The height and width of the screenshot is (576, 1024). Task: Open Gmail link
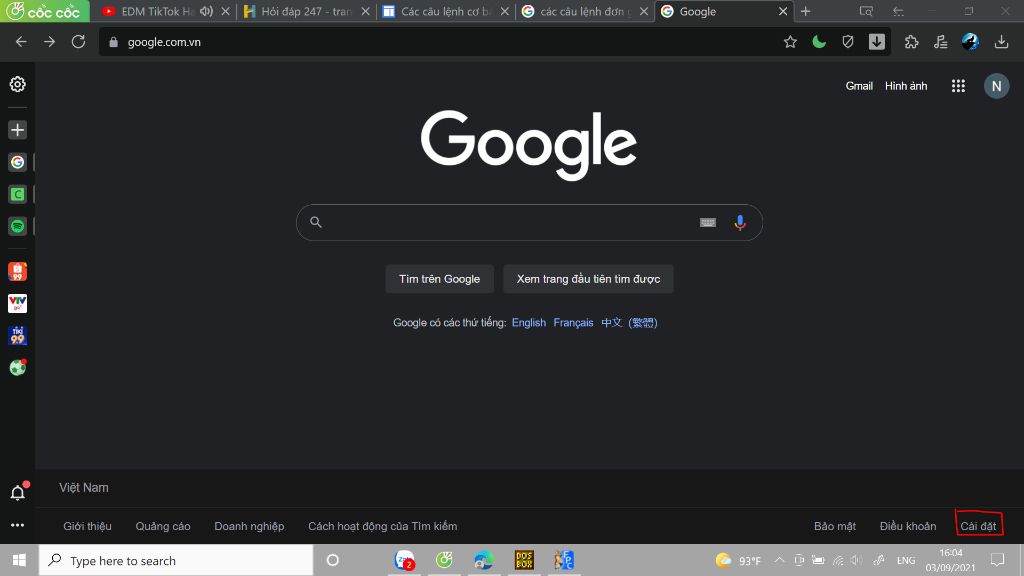[x=859, y=86]
